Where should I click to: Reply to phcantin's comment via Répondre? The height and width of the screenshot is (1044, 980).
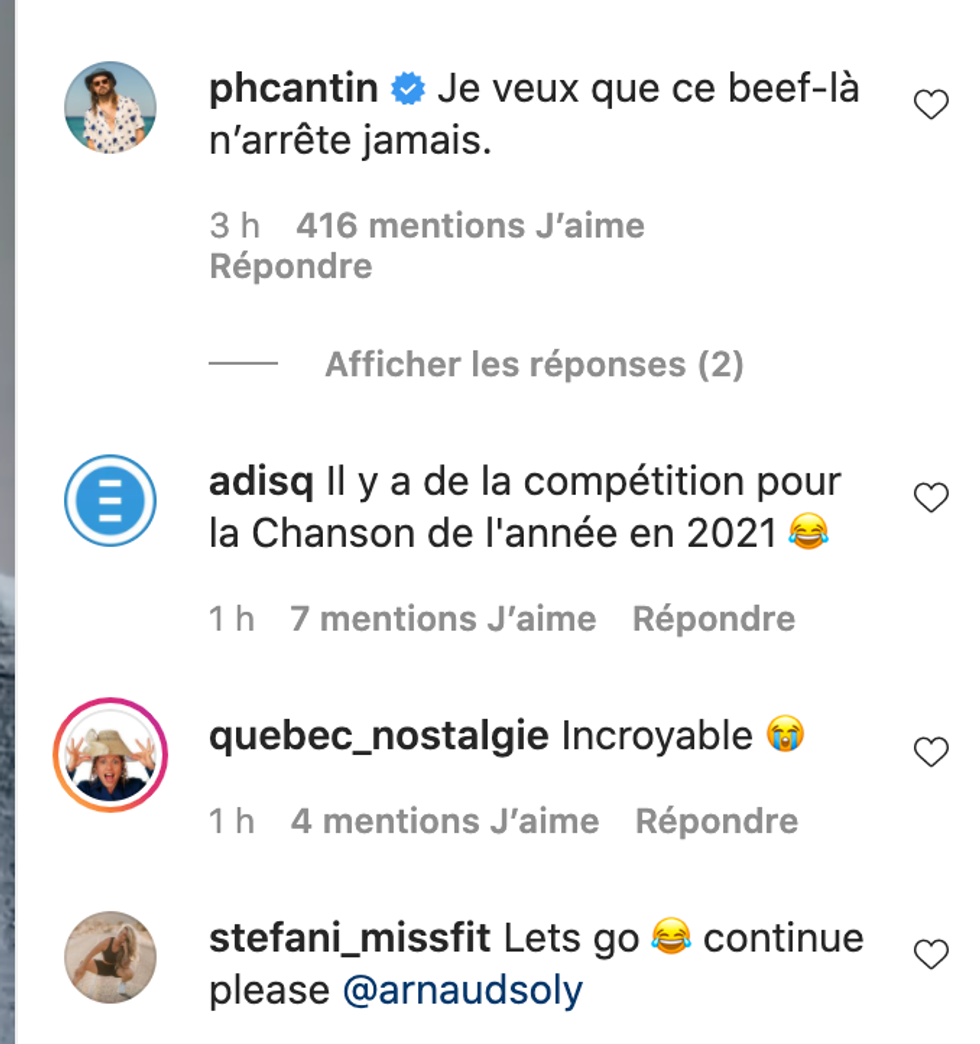coord(290,267)
